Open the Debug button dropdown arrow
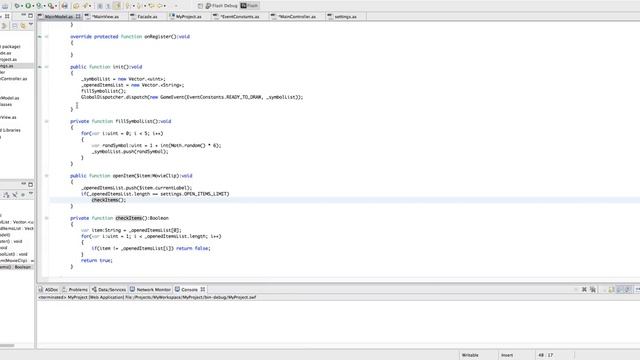This screenshot has height=360, width=640. click(x=22, y=6)
